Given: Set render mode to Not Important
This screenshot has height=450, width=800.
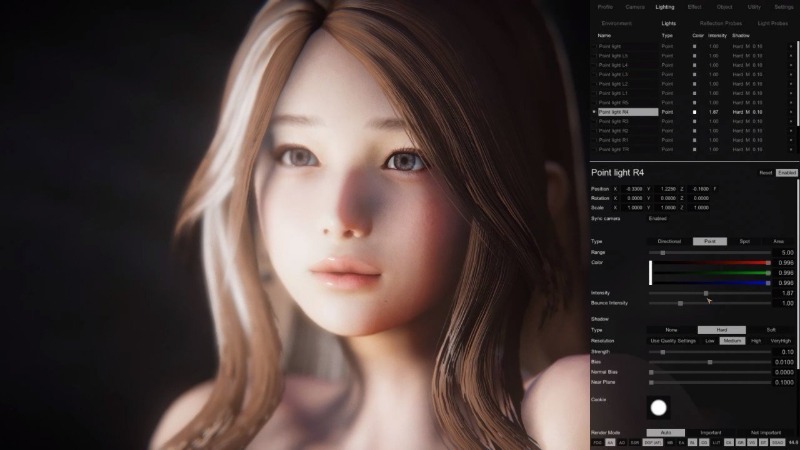Looking at the screenshot, I should click(766, 433).
